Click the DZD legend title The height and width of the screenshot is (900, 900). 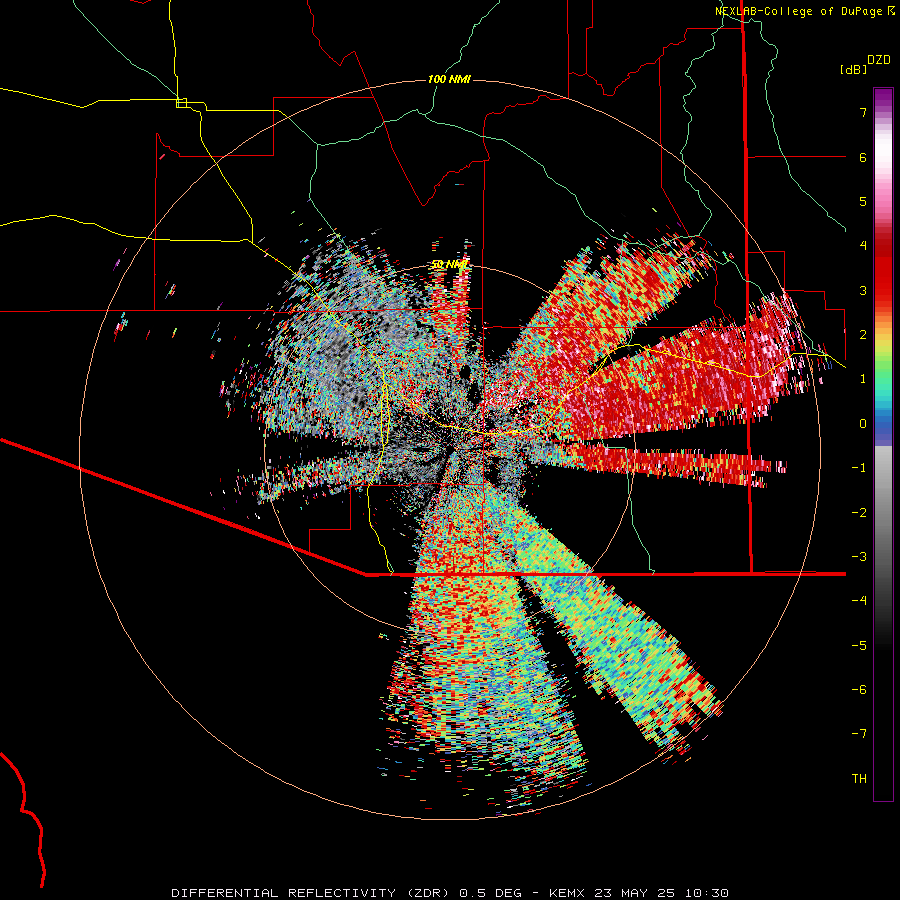(879, 60)
